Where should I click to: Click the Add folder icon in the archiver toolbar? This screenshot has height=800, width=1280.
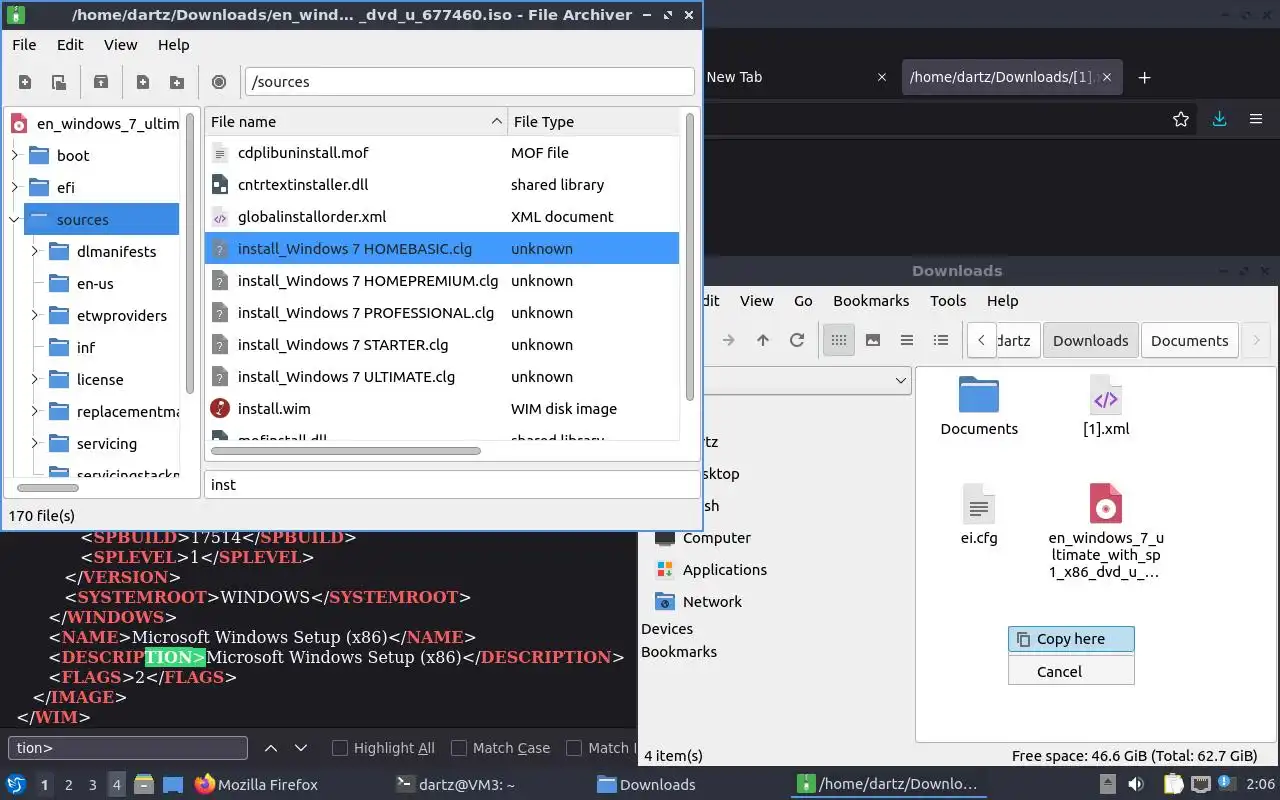pos(177,82)
